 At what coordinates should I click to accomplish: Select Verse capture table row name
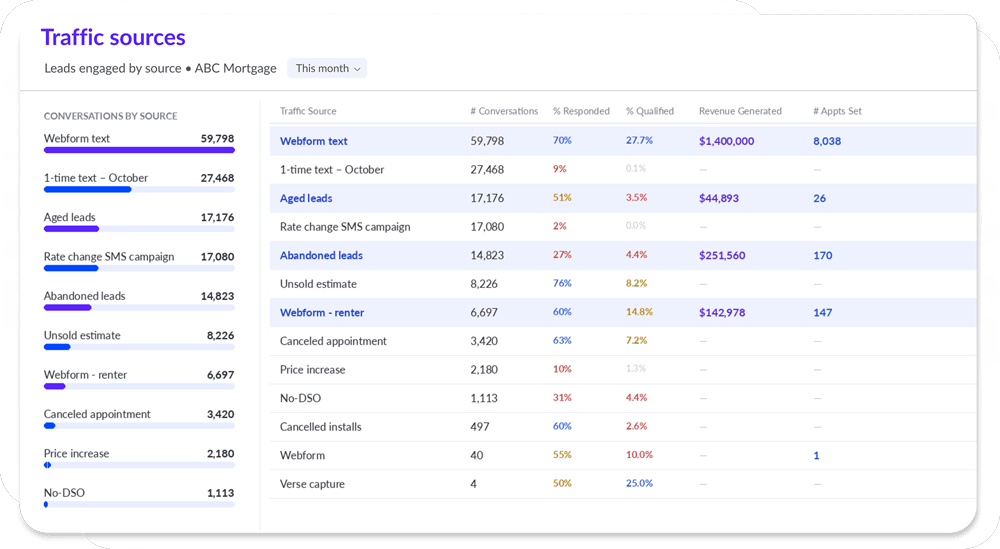[312, 484]
